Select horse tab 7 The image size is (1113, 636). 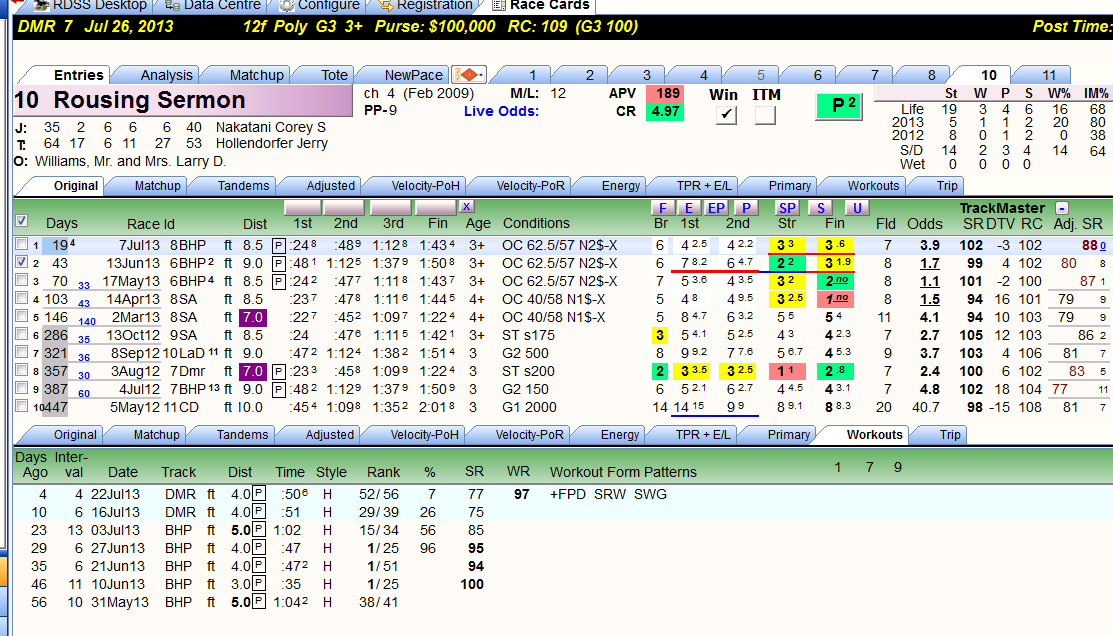[874, 75]
